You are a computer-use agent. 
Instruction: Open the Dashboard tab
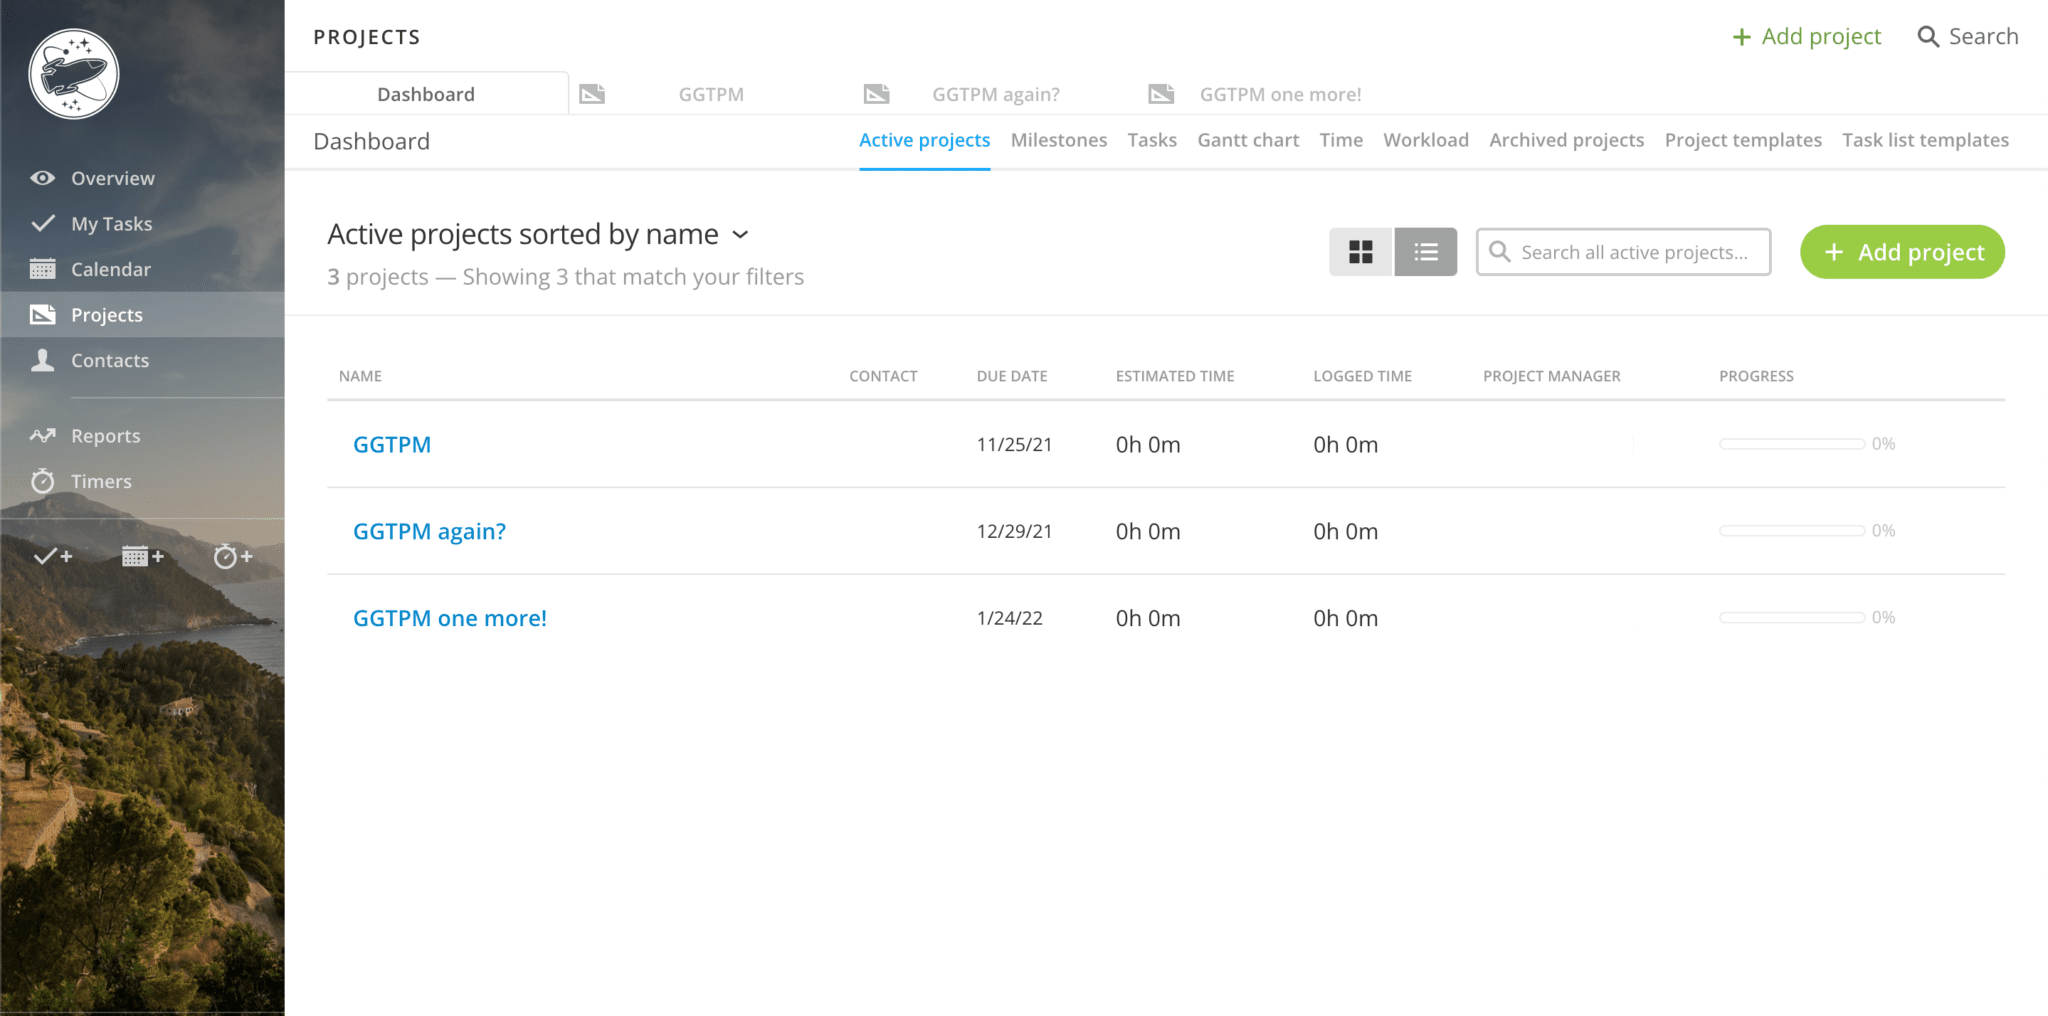(x=426, y=94)
